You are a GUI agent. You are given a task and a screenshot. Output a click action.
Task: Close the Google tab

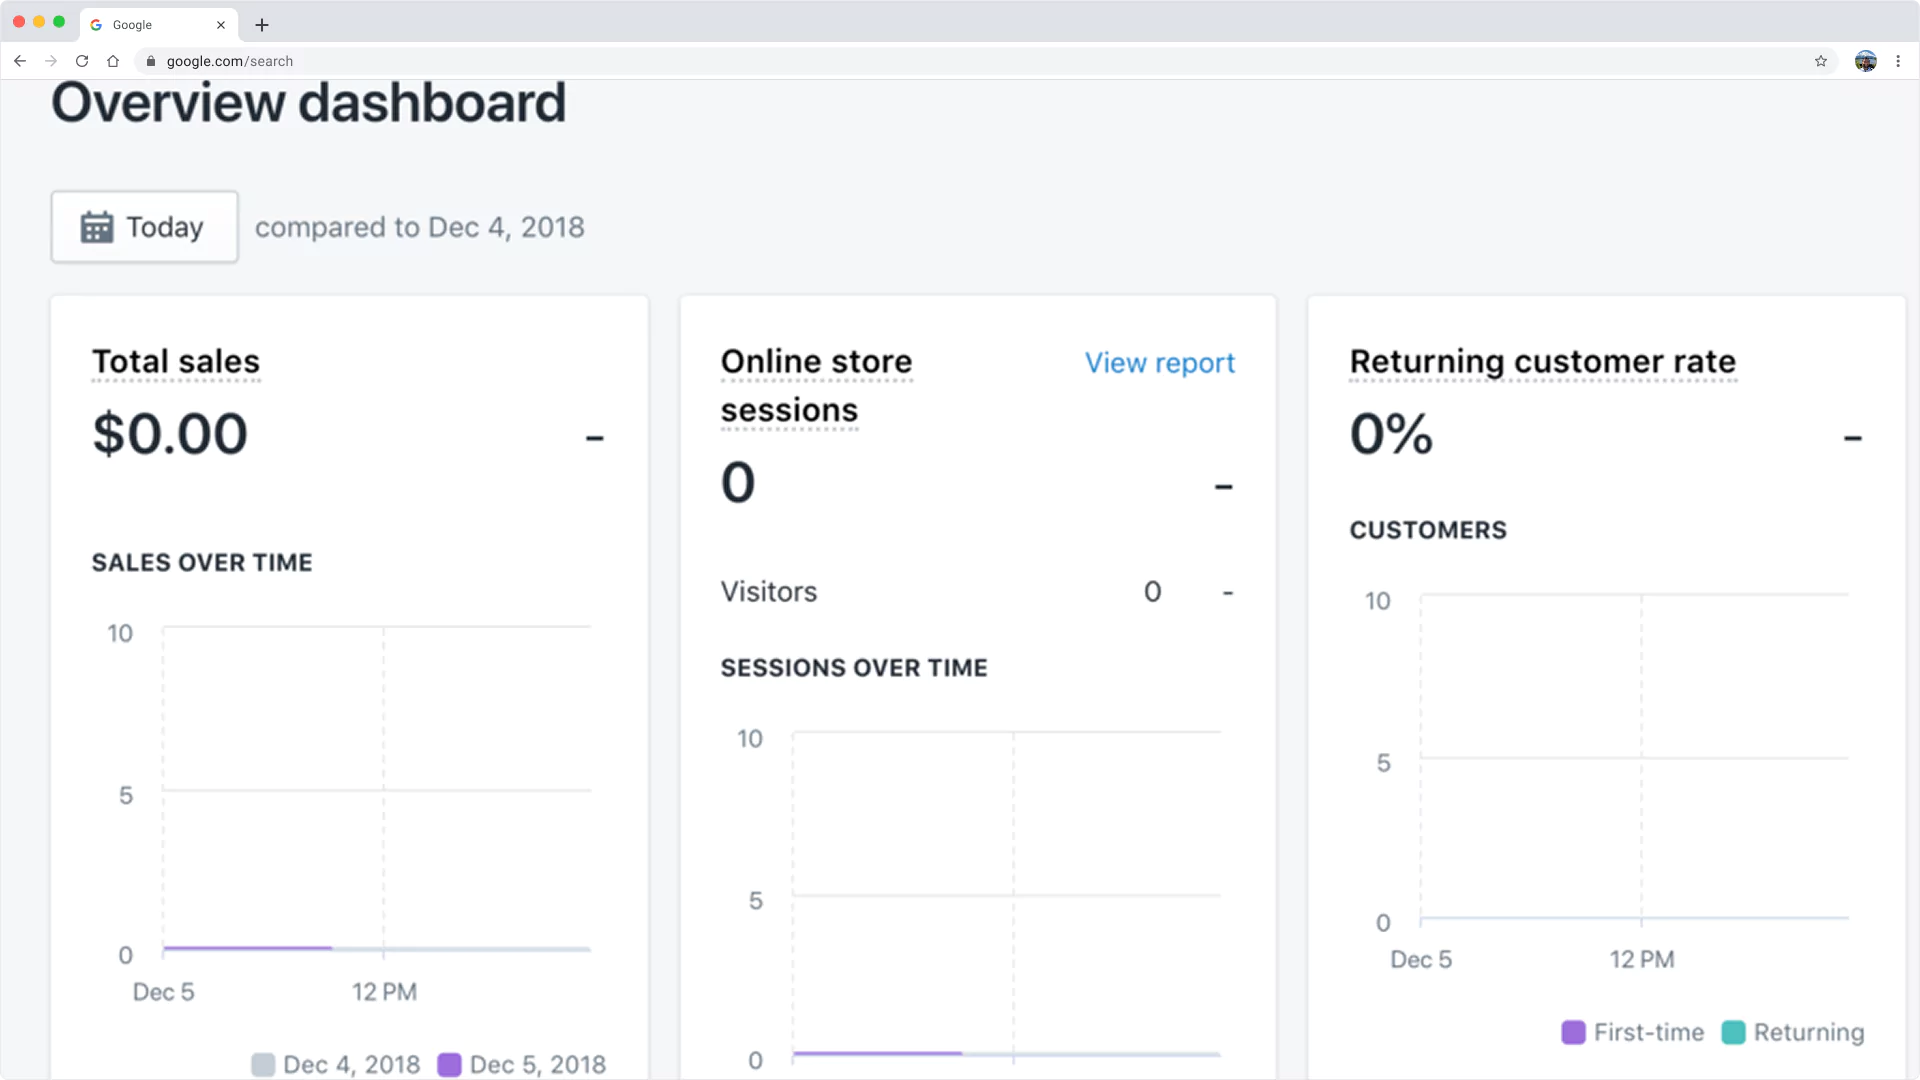coord(221,25)
